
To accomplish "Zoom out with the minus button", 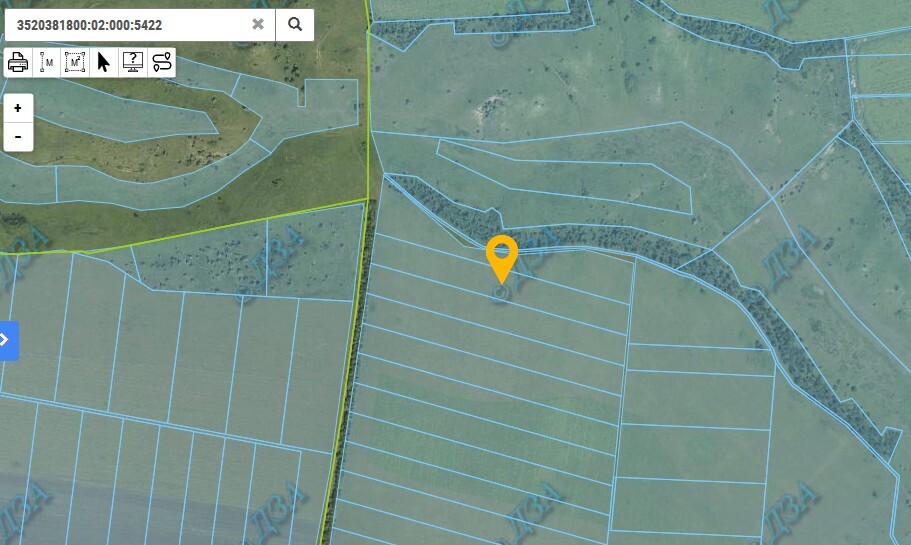I will coord(18,137).
